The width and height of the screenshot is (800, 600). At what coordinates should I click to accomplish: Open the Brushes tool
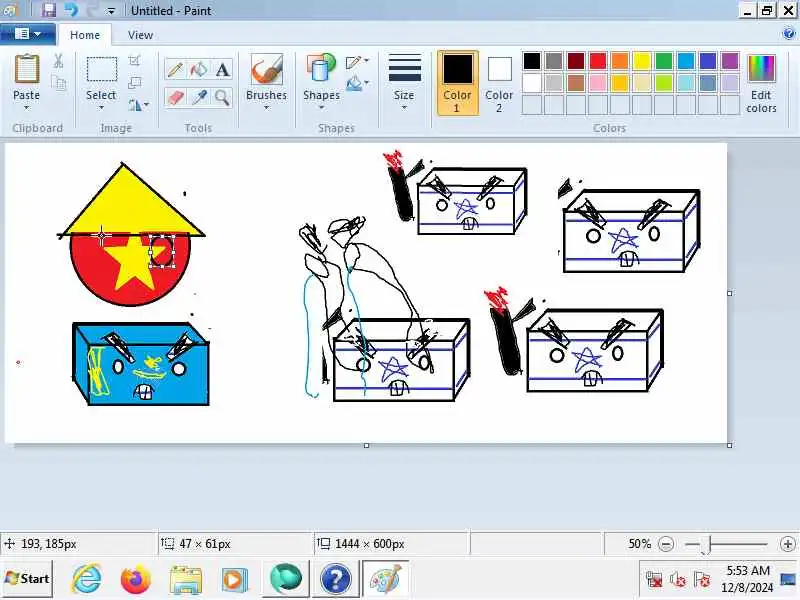point(266,69)
